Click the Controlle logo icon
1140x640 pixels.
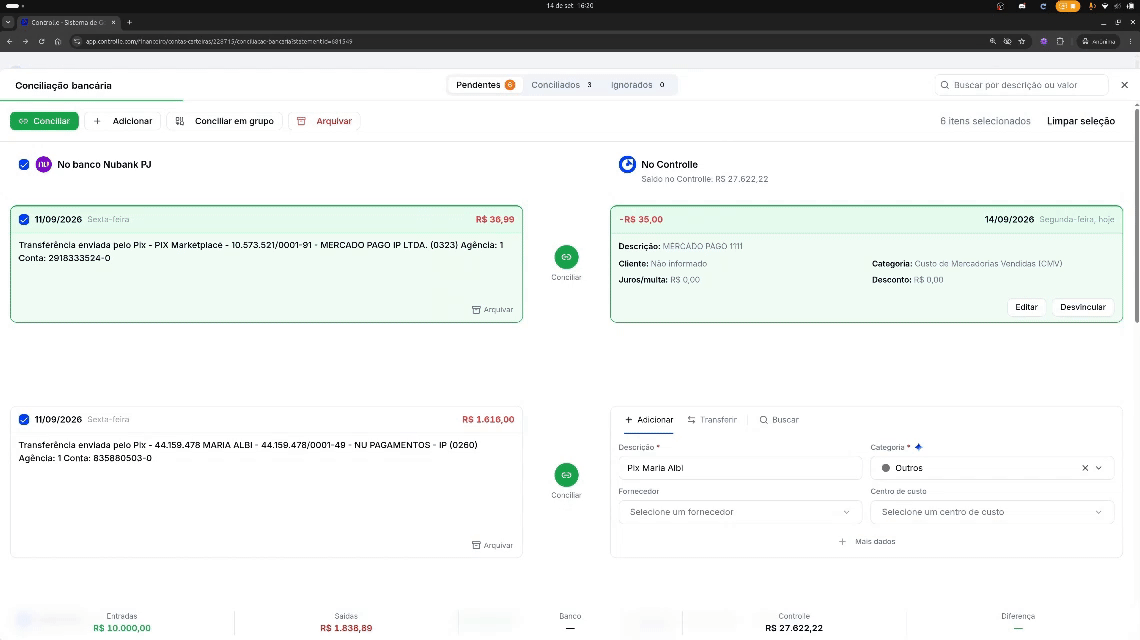coord(627,164)
